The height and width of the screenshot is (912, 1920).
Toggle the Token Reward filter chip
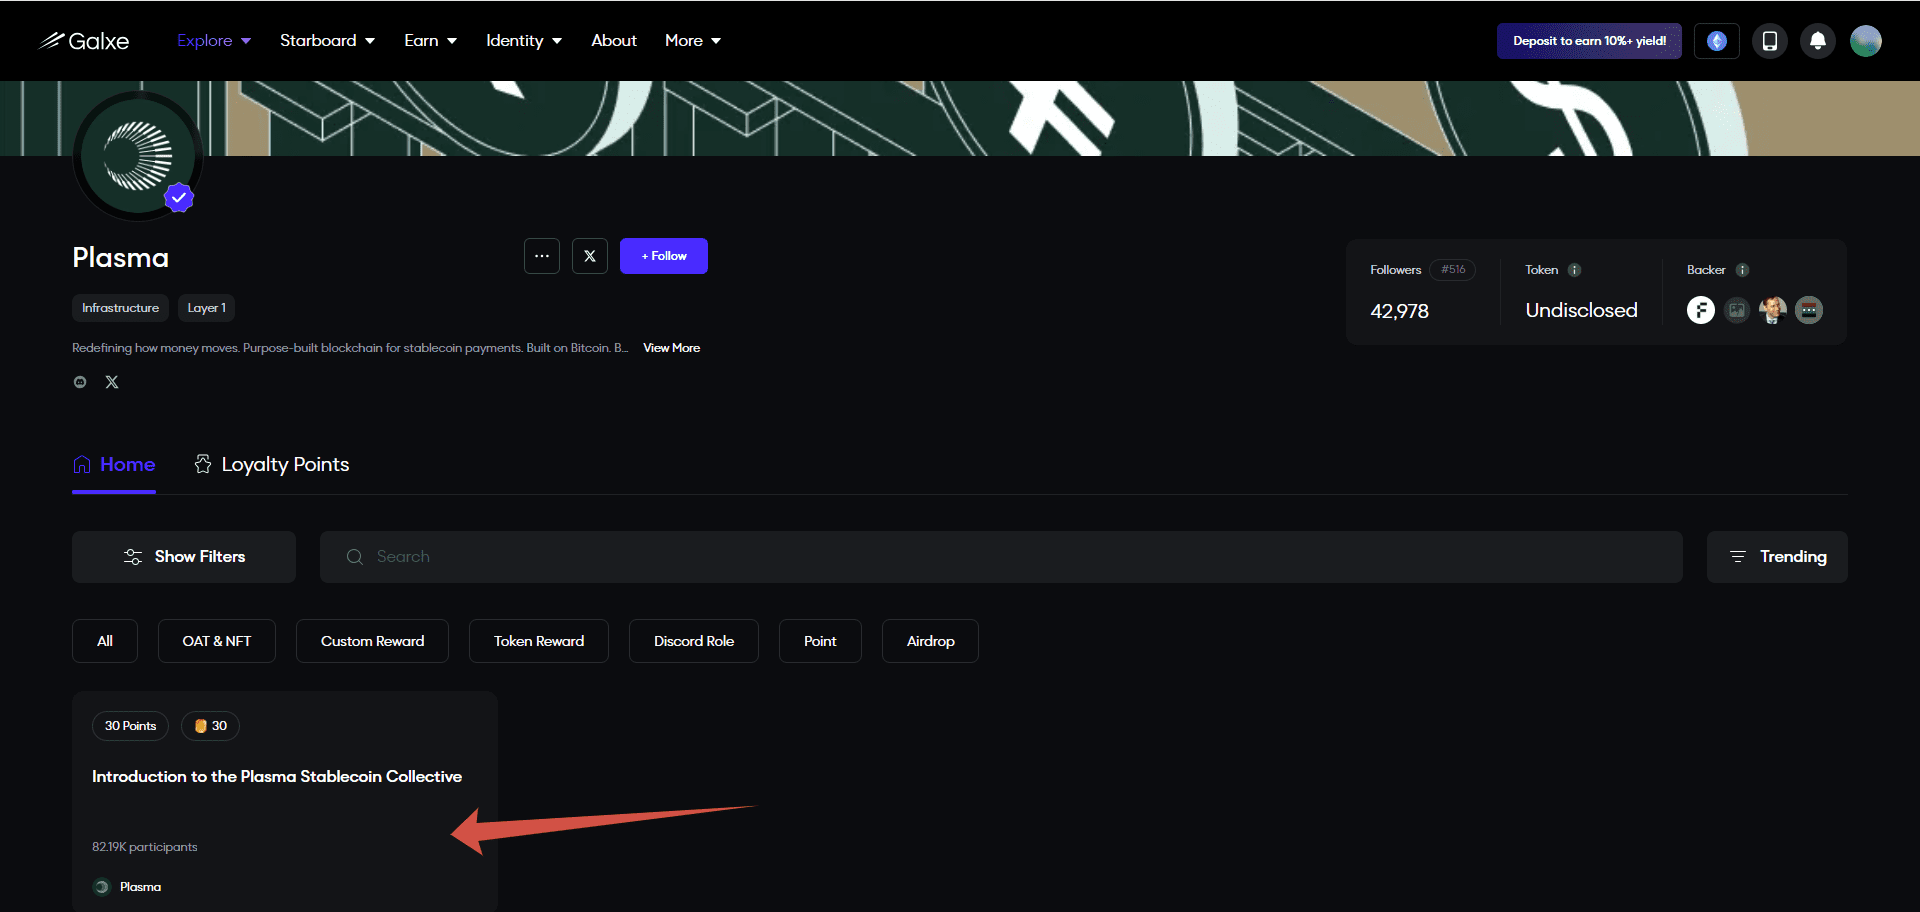point(538,641)
